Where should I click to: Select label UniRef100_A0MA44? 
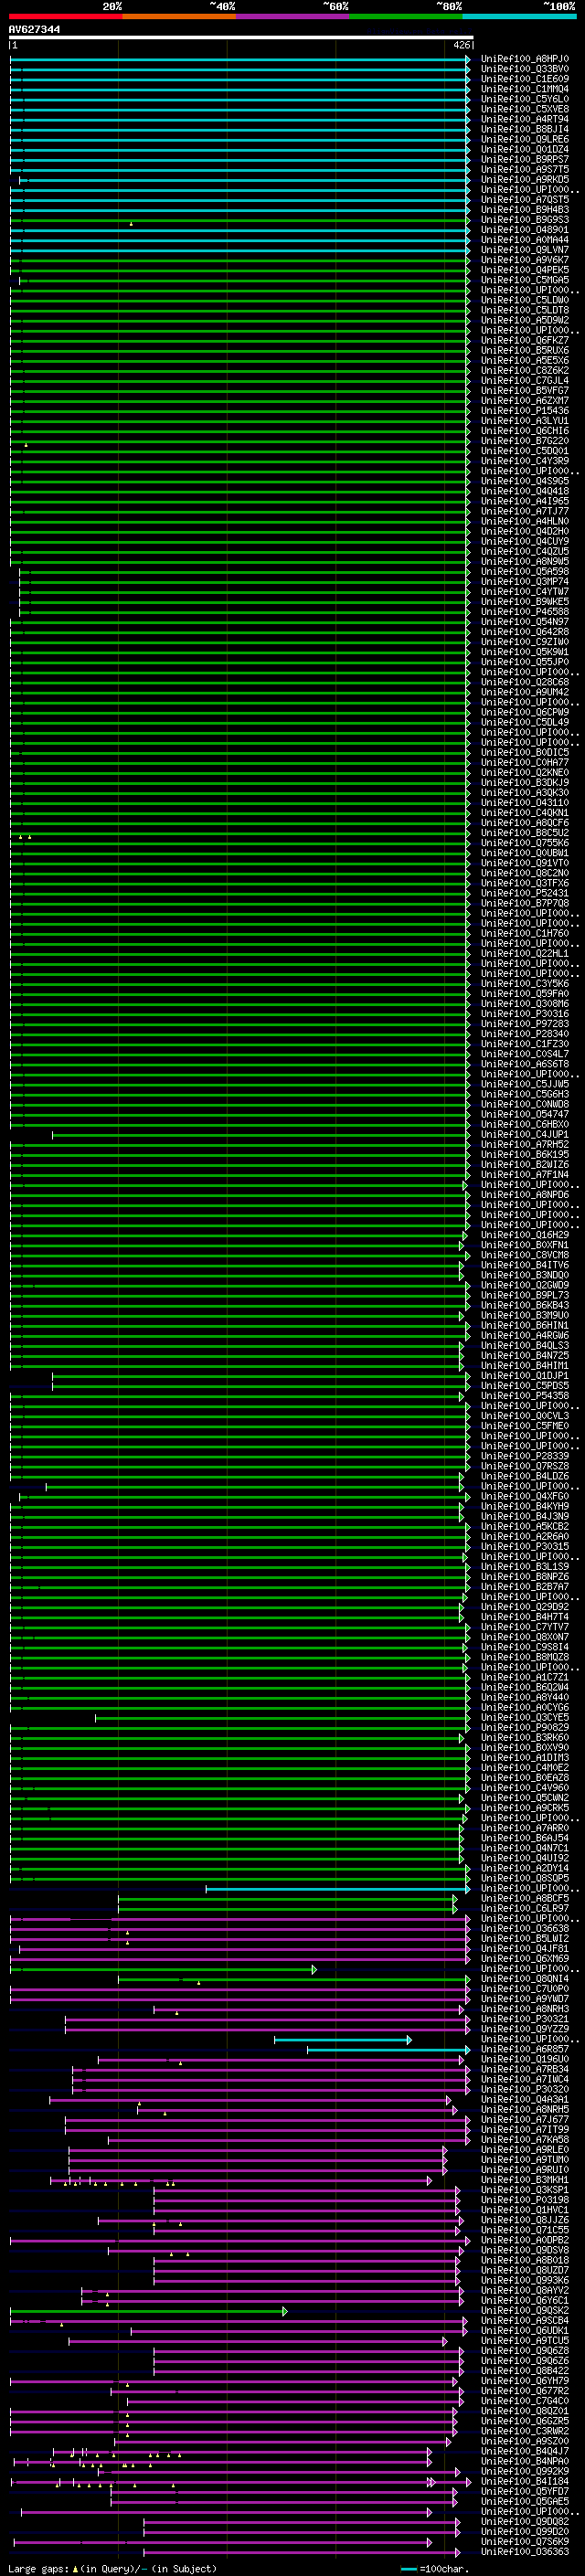(525, 240)
